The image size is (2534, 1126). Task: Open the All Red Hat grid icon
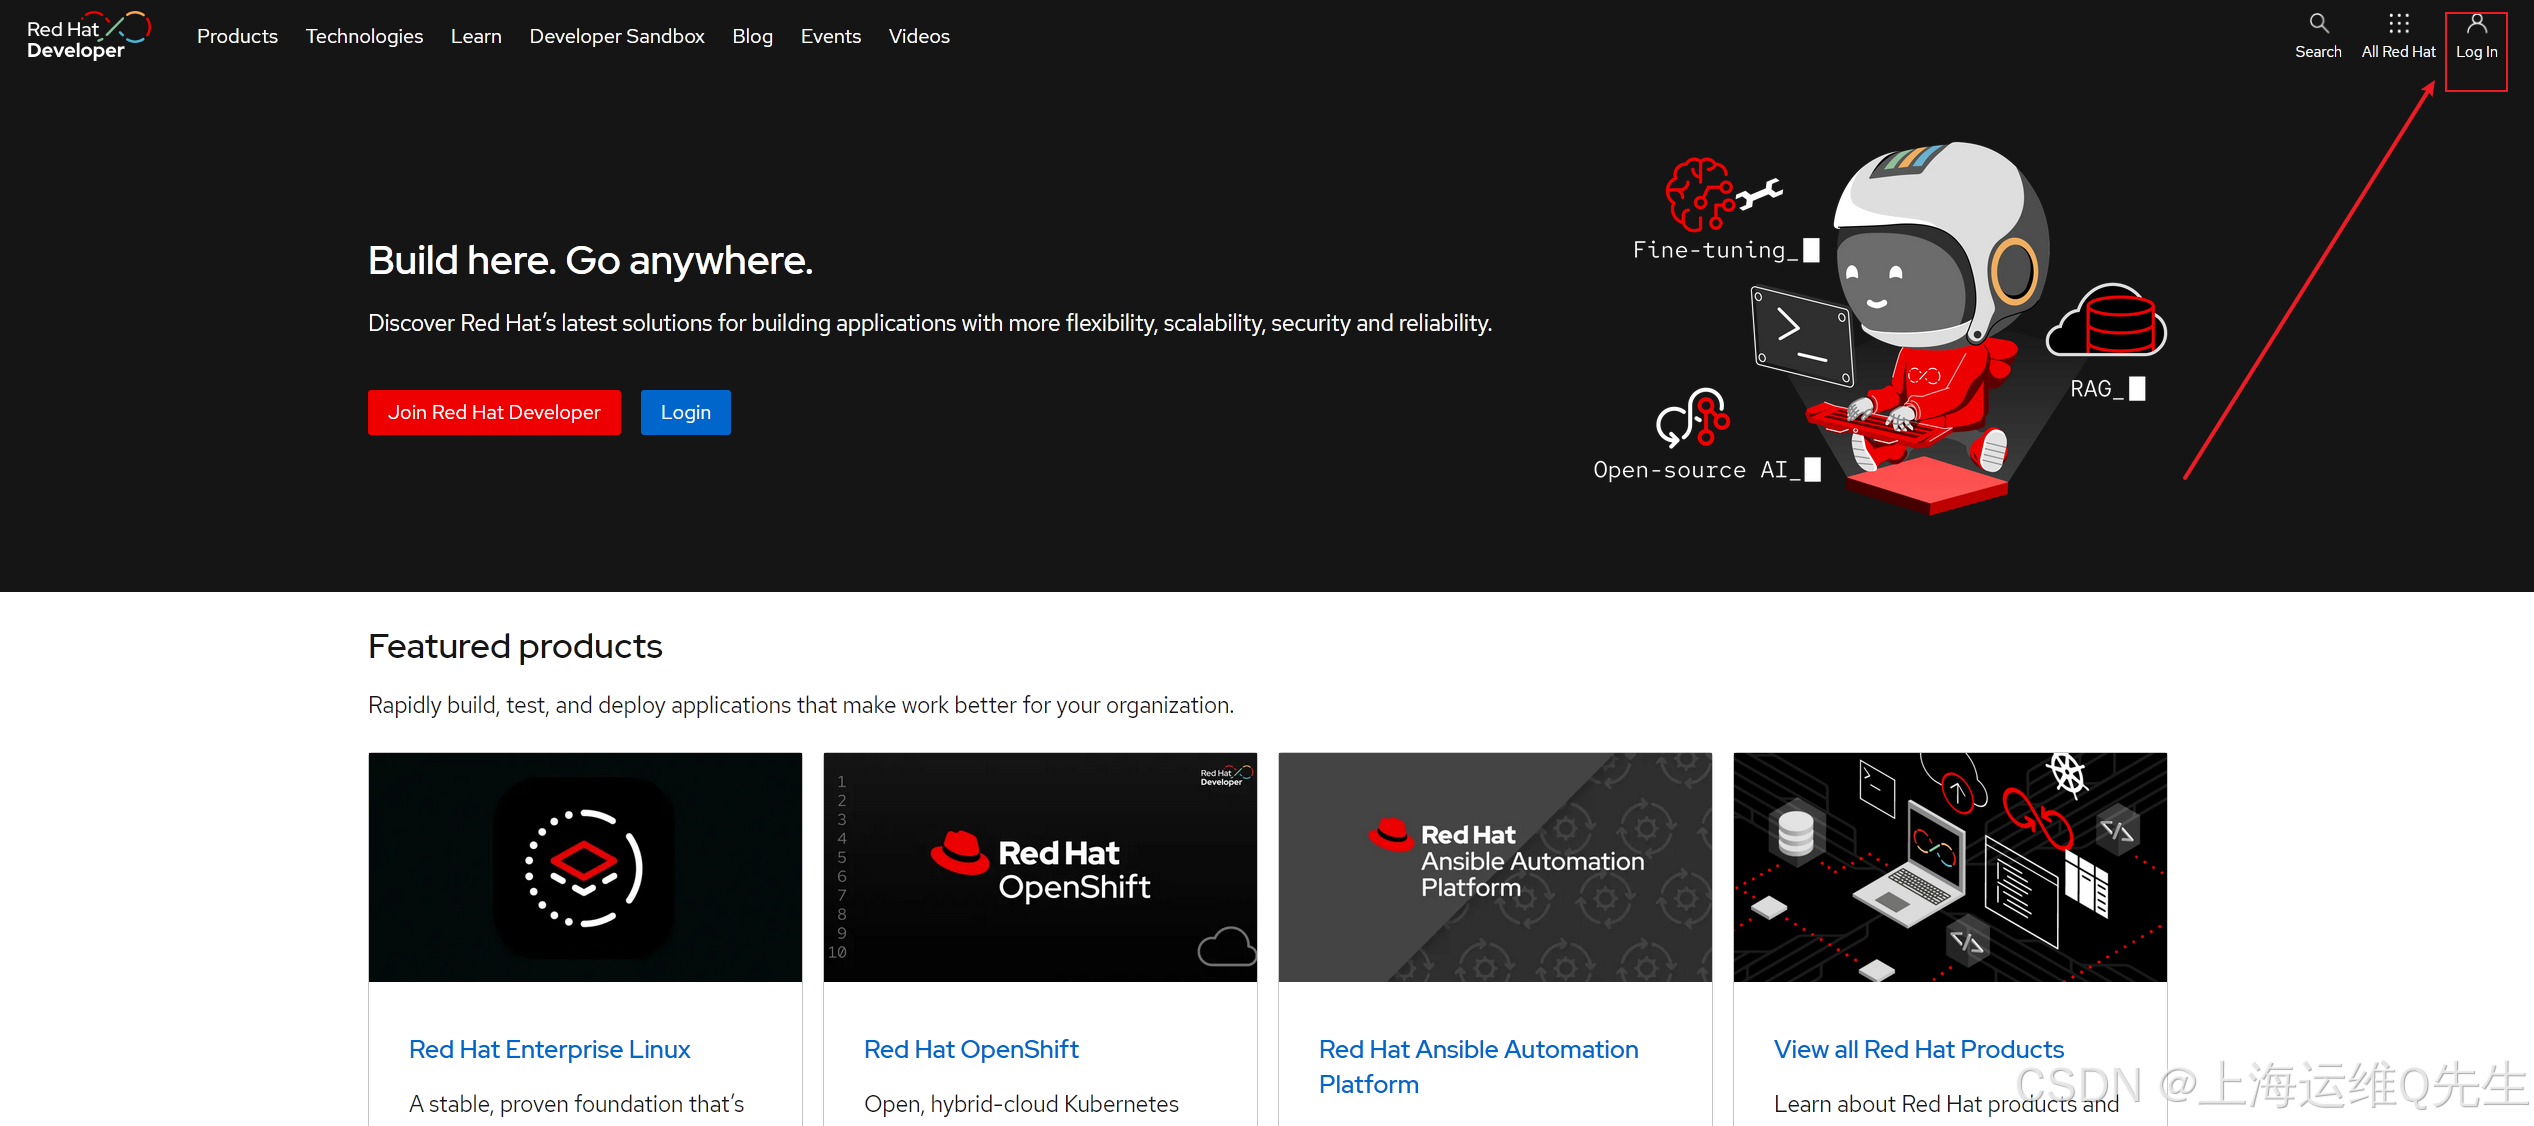[x=2398, y=24]
